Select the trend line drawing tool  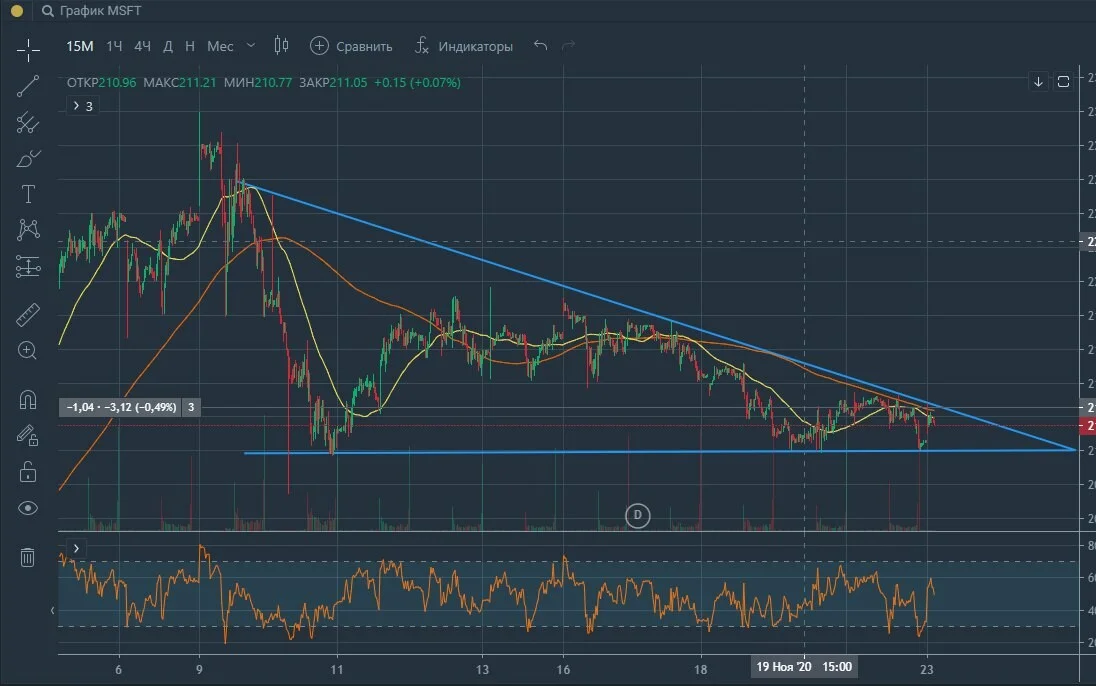[28, 86]
